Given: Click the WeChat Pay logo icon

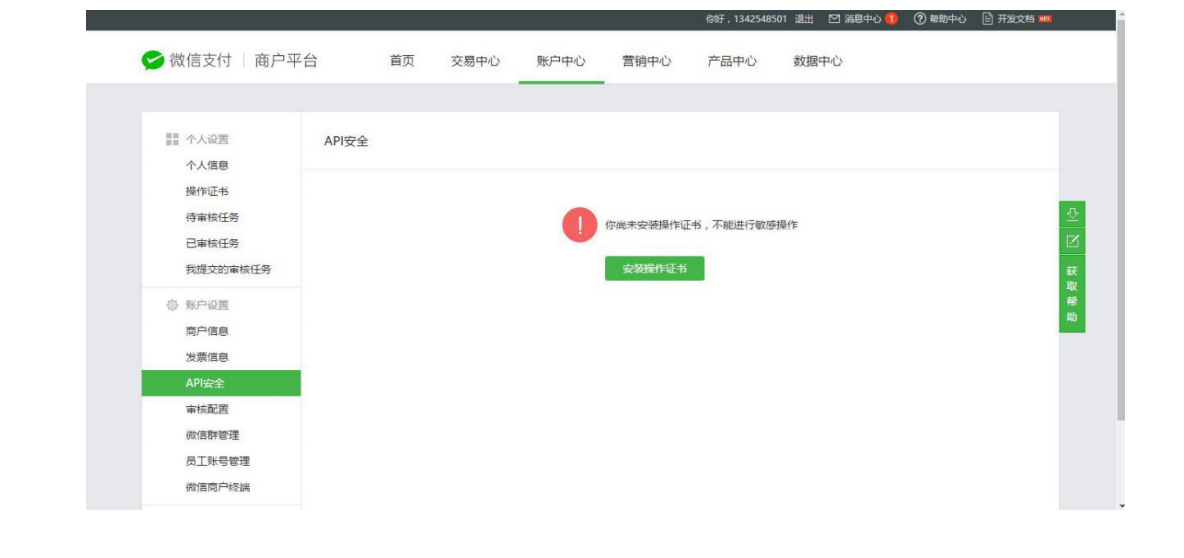Looking at the screenshot, I should click(152, 61).
